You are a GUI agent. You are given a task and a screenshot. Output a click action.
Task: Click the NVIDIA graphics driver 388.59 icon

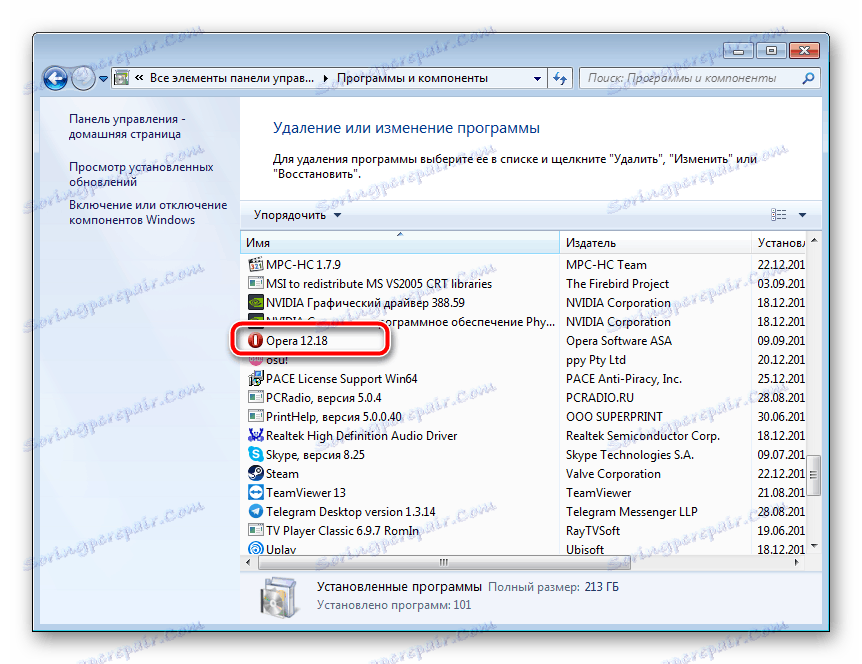tap(256, 303)
